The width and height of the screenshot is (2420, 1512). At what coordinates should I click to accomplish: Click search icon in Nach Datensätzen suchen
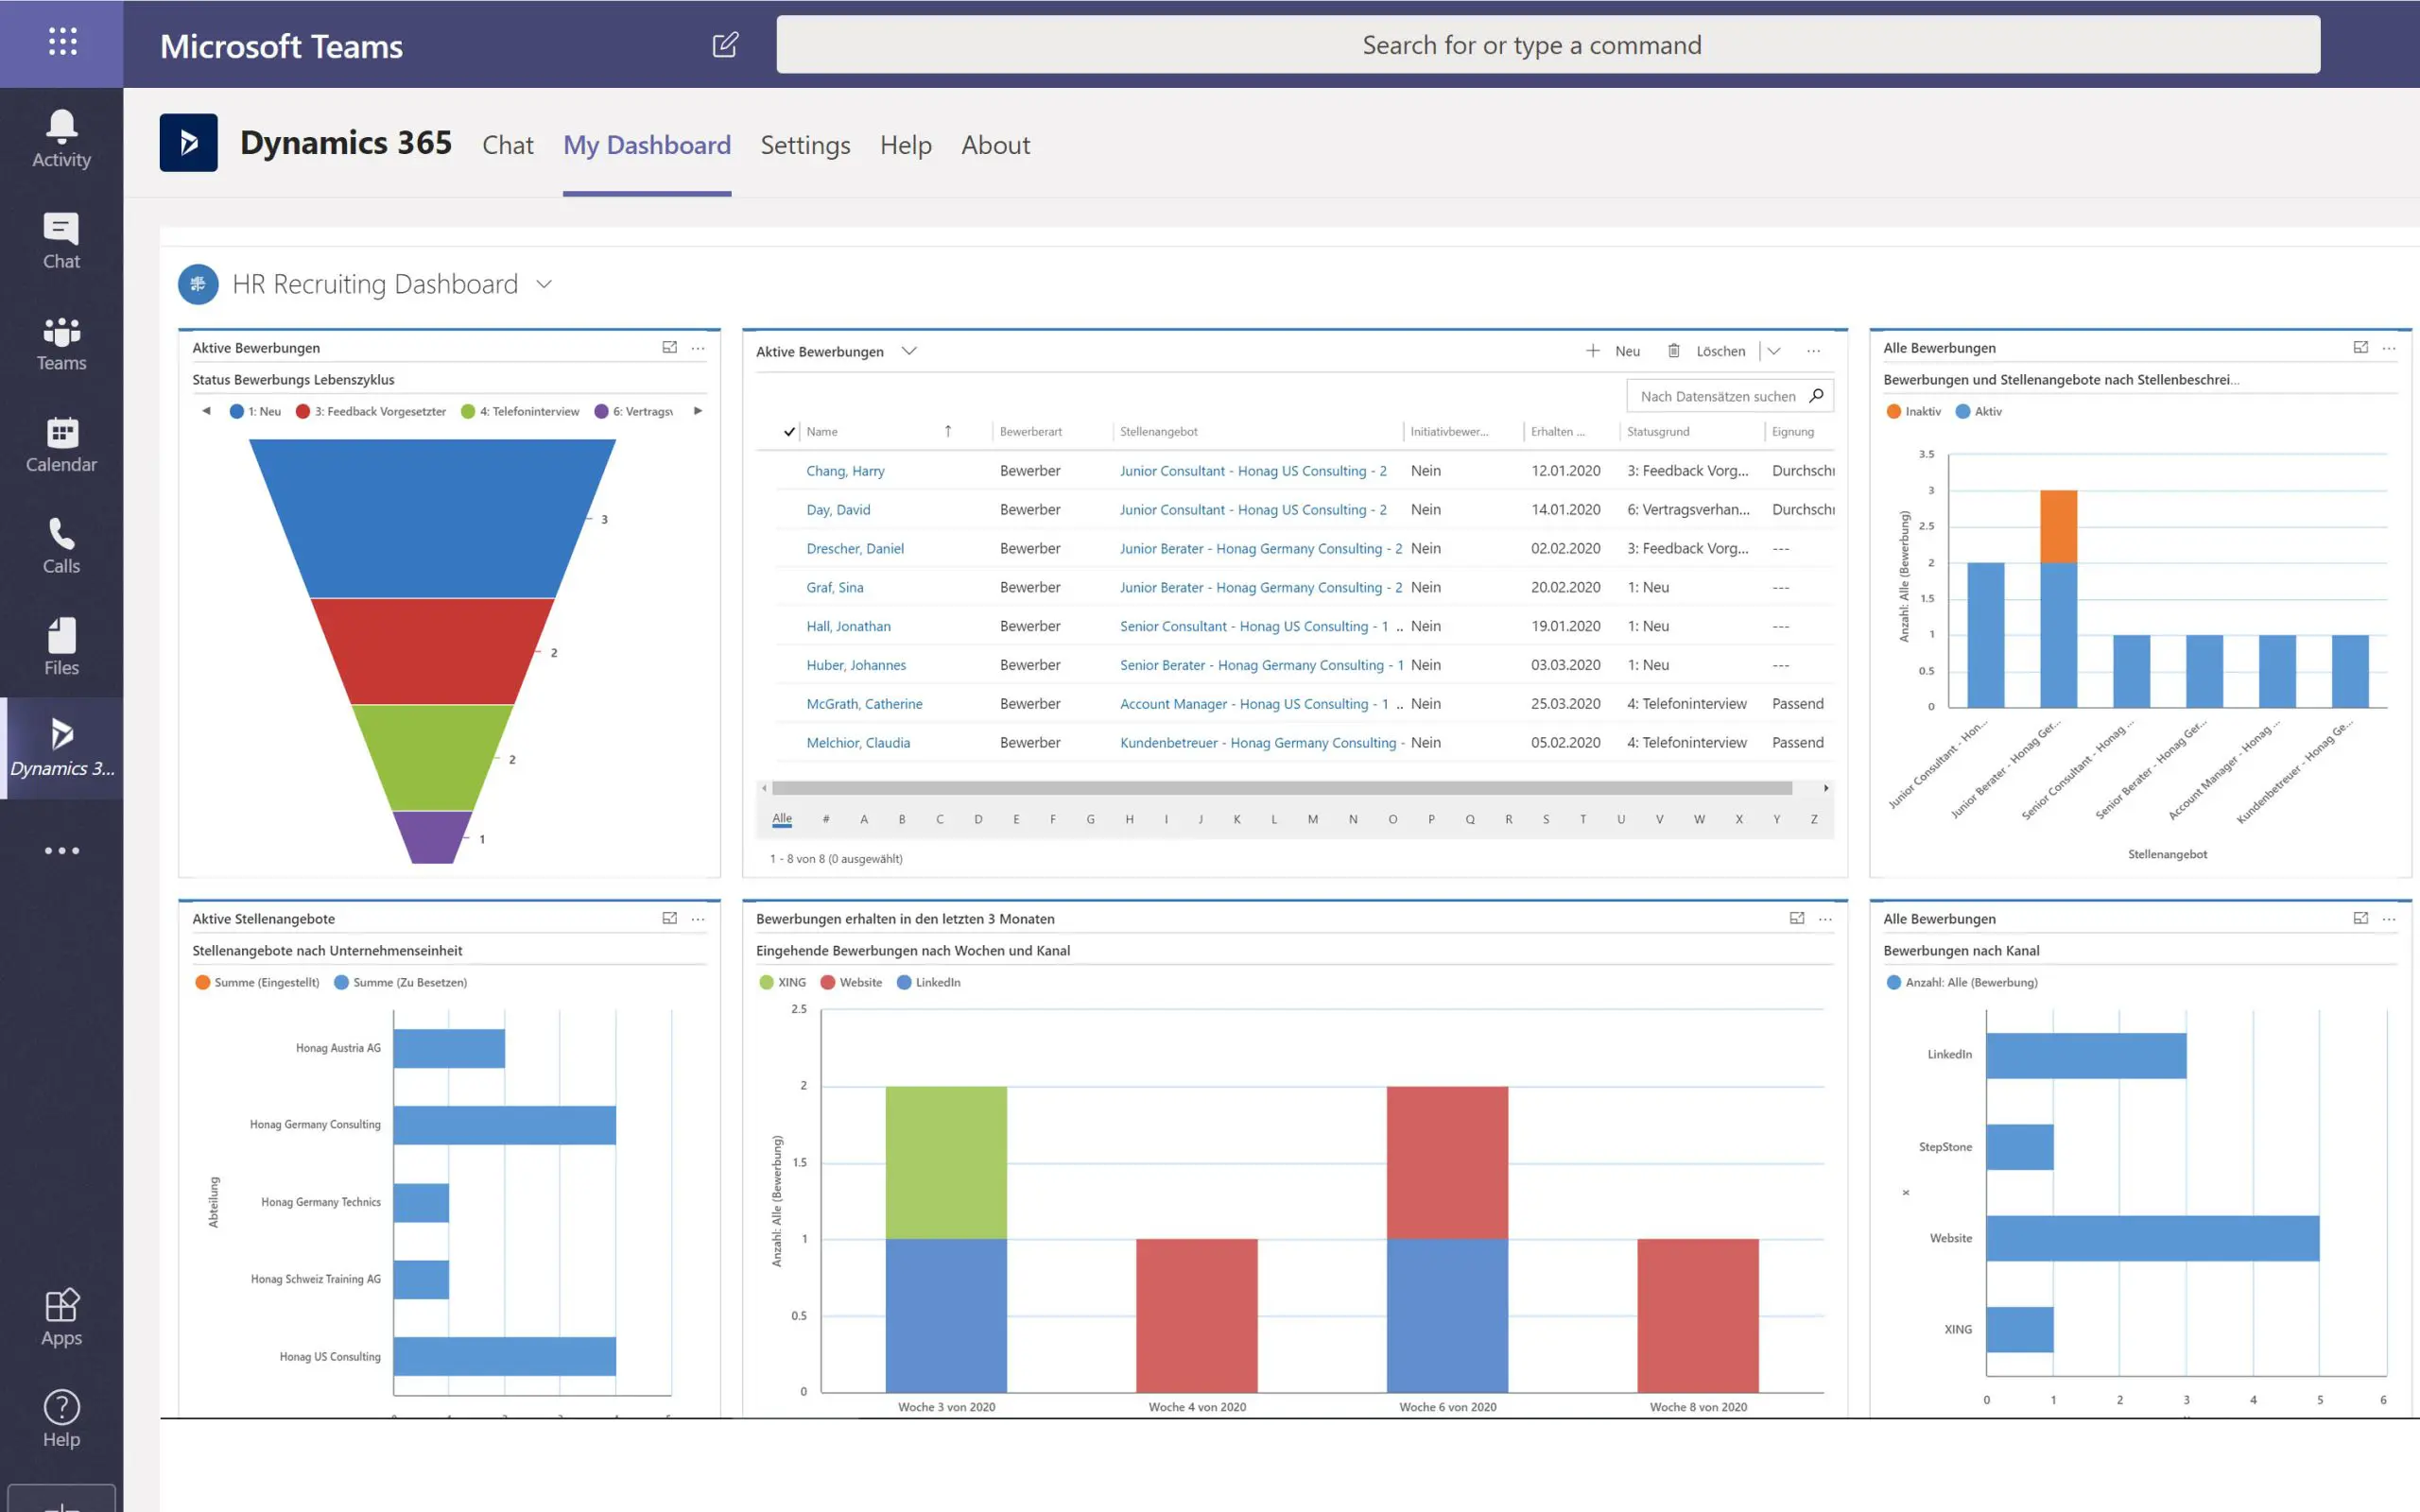(x=1816, y=395)
